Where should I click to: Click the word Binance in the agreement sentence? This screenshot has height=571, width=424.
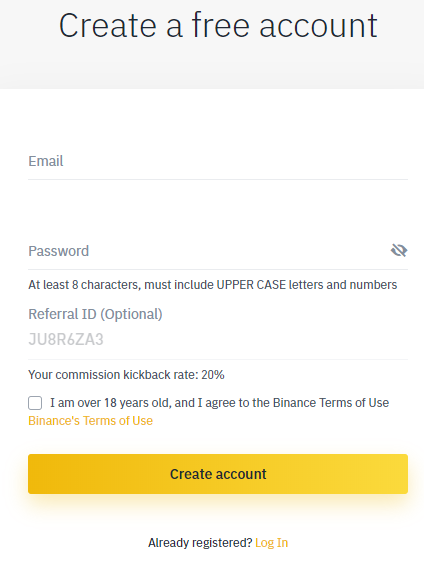pyautogui.click(x=294, y=403)
